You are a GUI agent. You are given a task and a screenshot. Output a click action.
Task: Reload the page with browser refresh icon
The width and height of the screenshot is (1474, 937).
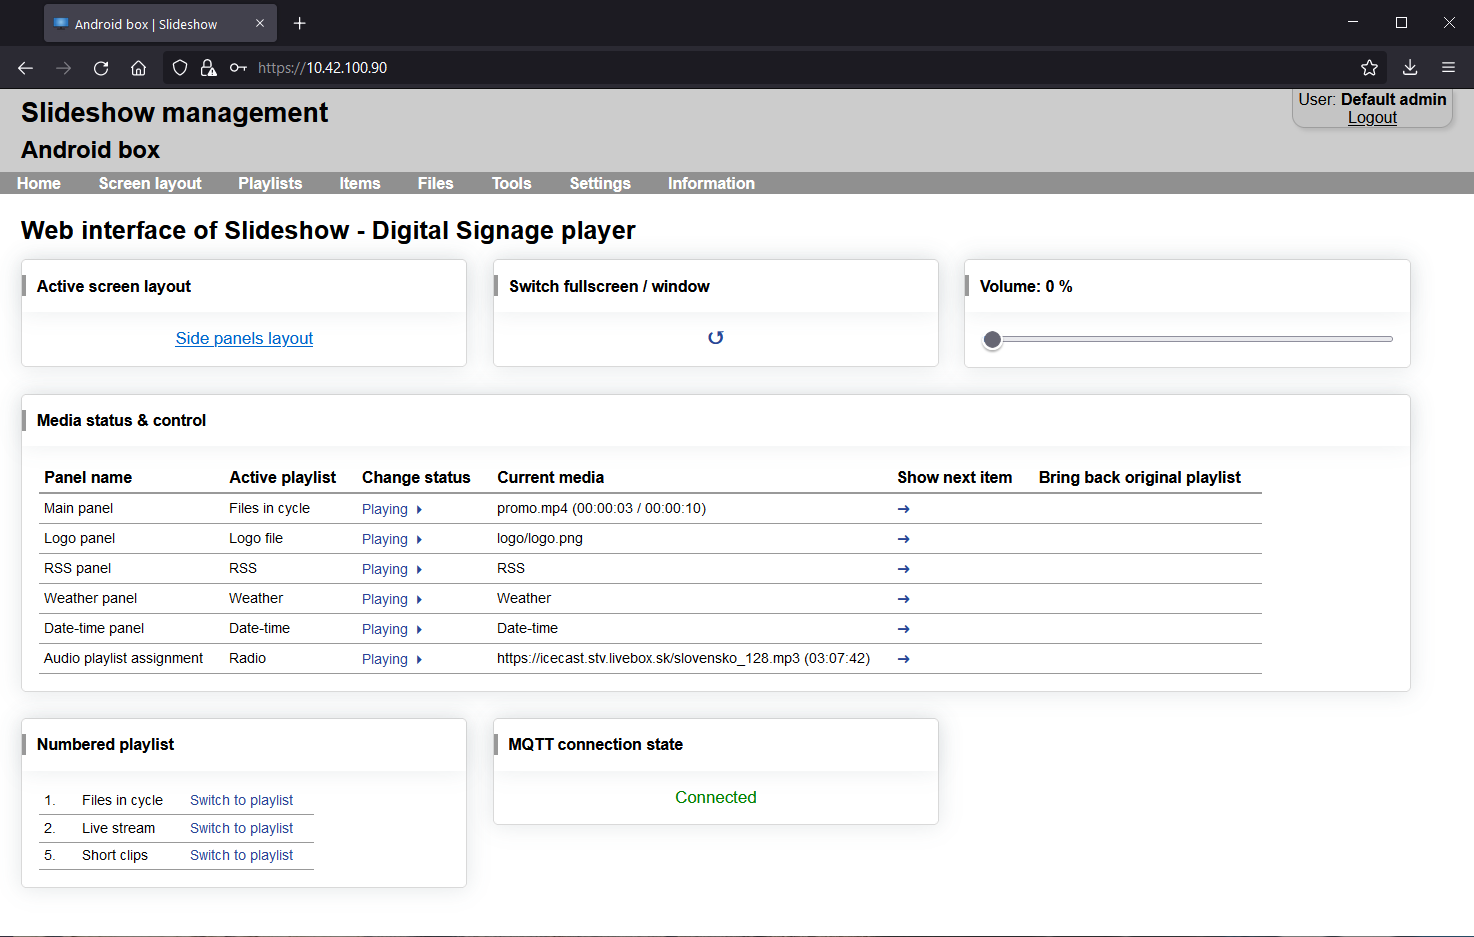click(101, 68)
